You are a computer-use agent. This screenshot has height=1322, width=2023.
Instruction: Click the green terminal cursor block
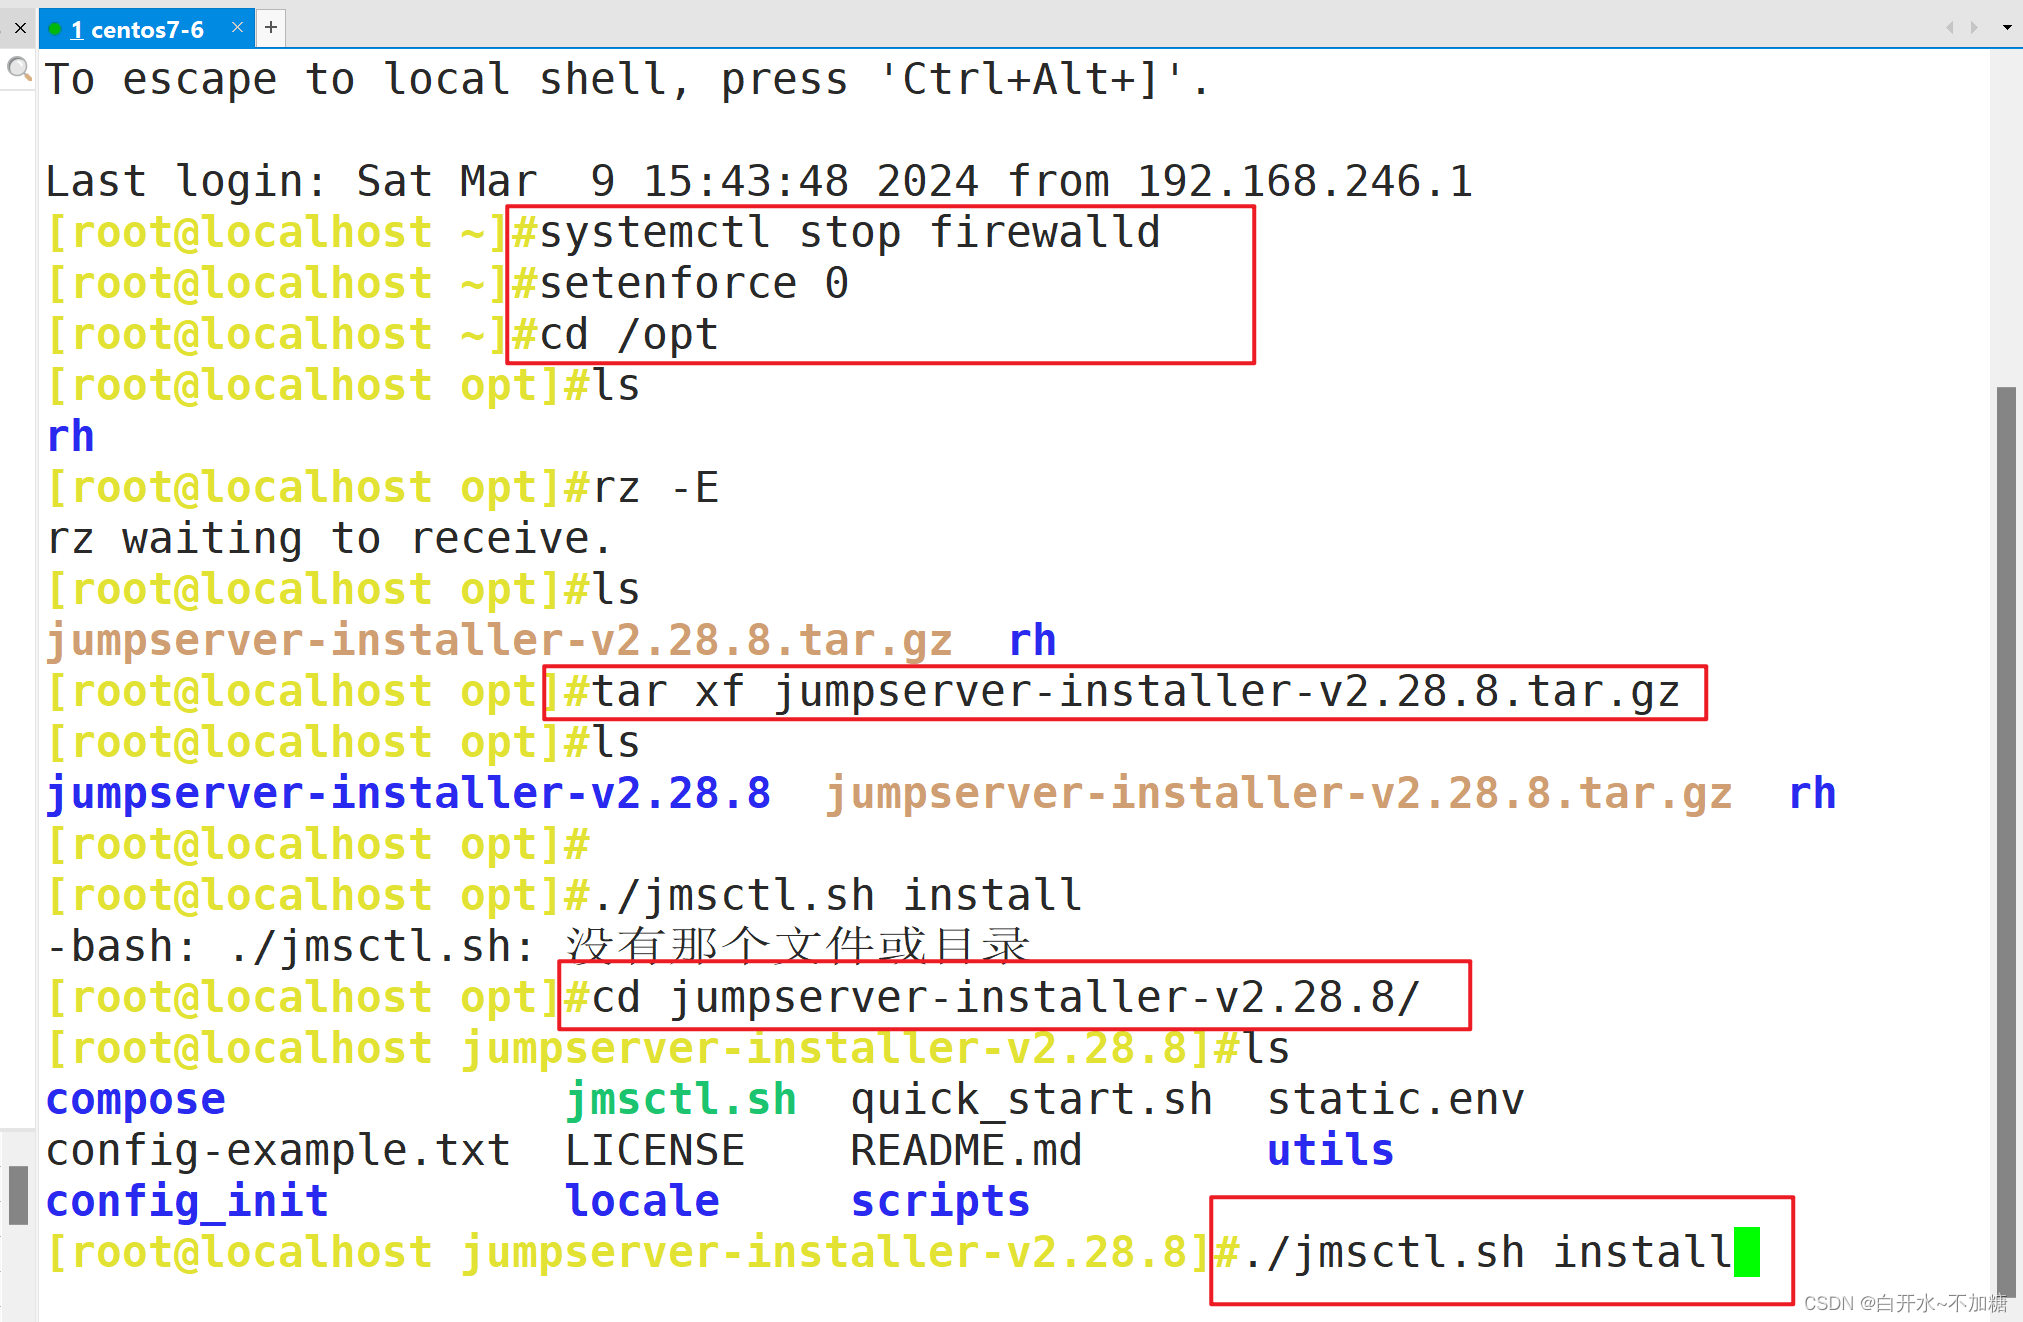click(x=1746, y=1252)
